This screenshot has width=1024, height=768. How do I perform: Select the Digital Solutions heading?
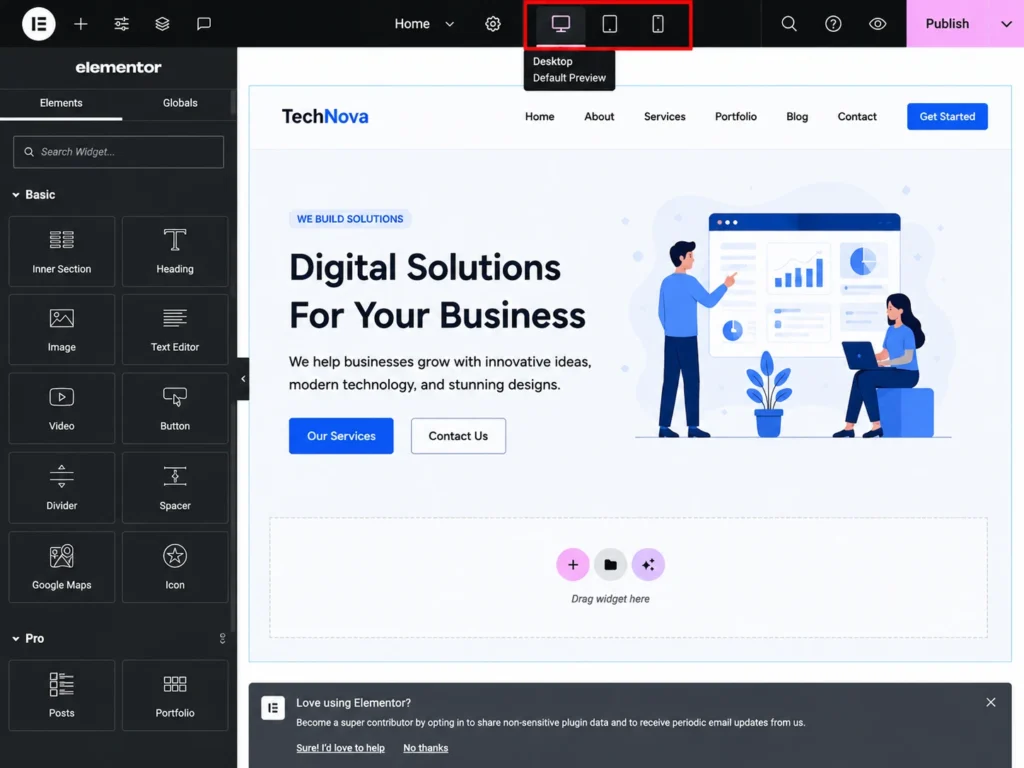[438, 291]
